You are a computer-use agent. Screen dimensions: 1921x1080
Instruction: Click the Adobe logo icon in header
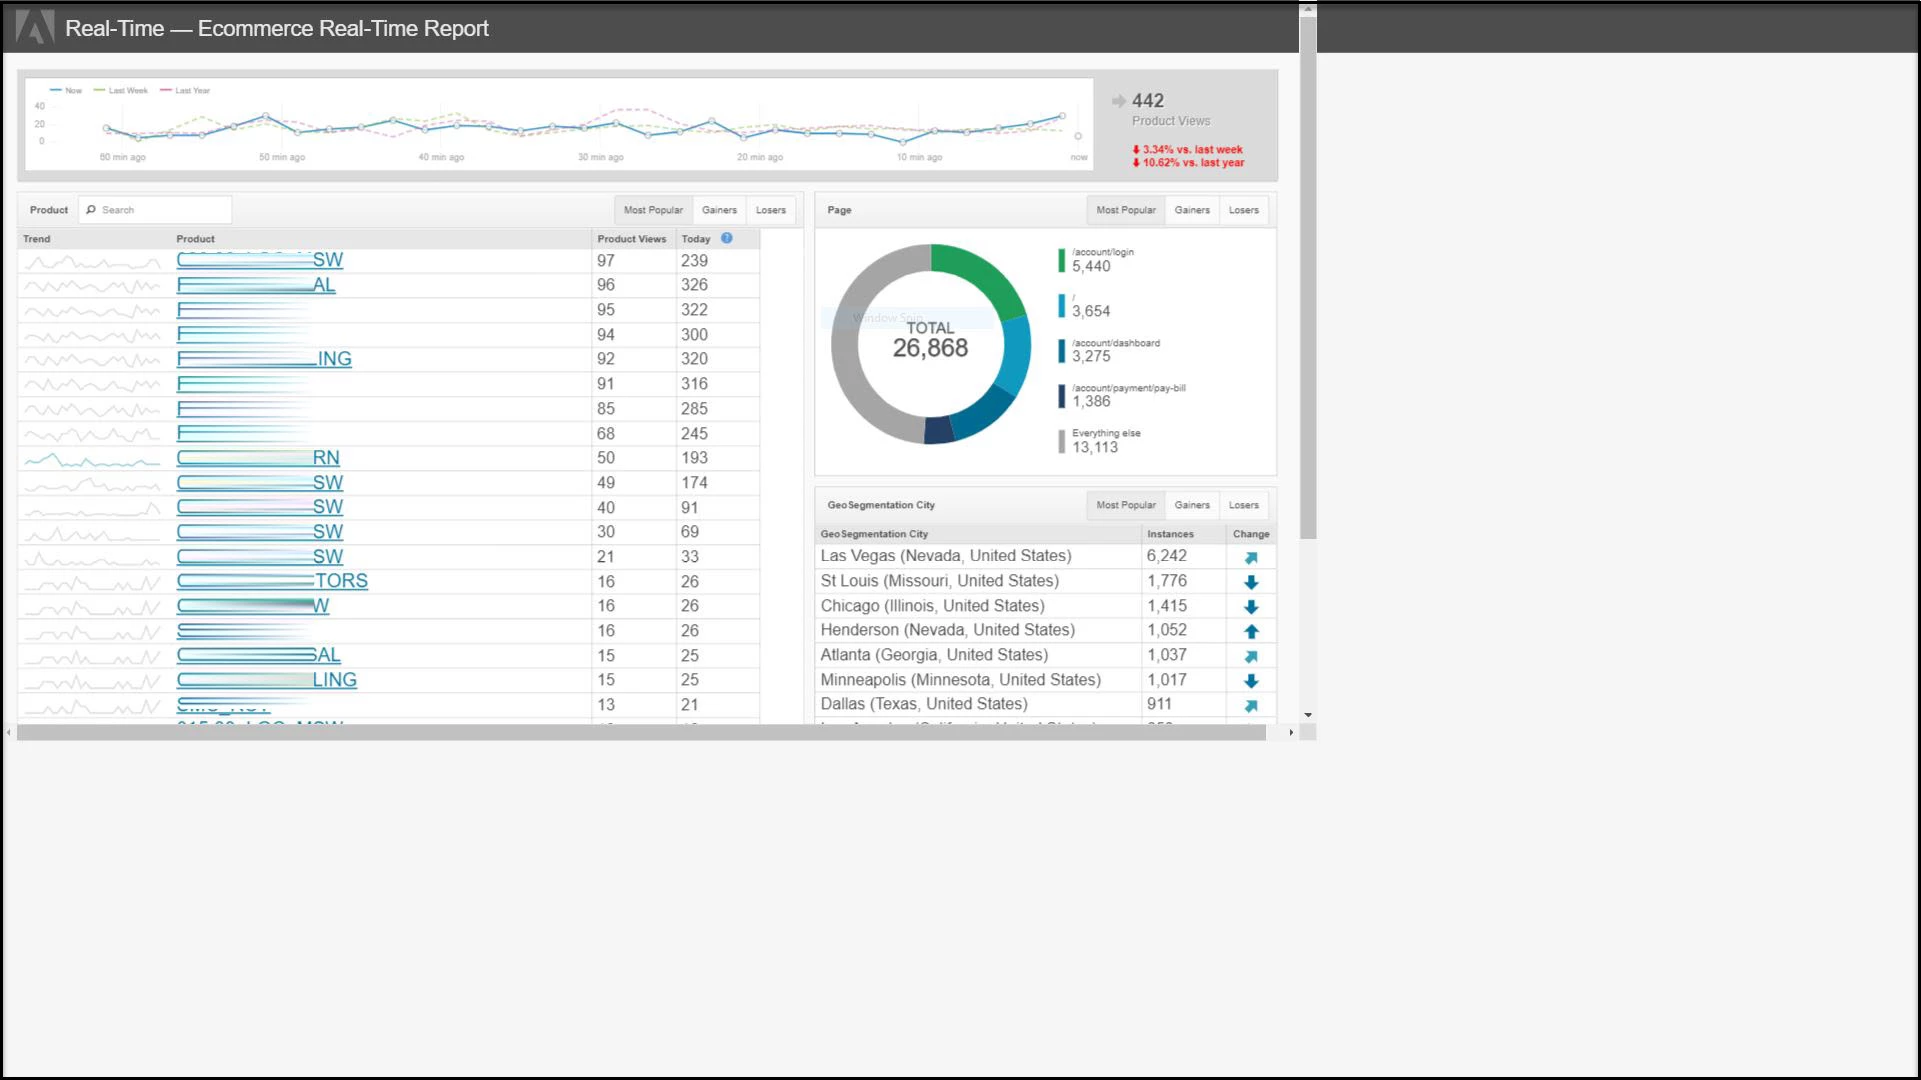pos(35,27)
